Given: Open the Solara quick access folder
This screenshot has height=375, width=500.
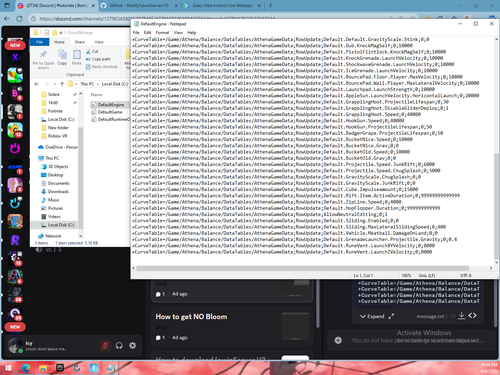Looking at the screenshot, I should click(53, 94).
